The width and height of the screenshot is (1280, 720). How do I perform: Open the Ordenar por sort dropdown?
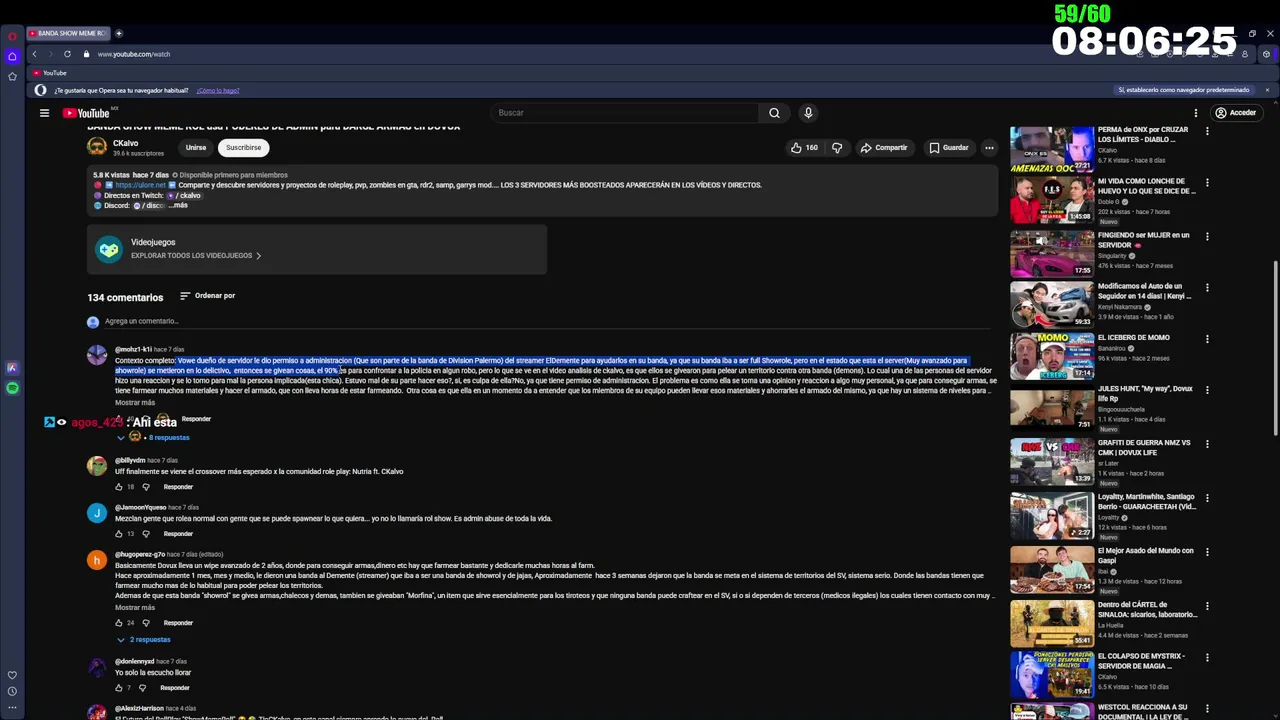(x=208, y=296)
